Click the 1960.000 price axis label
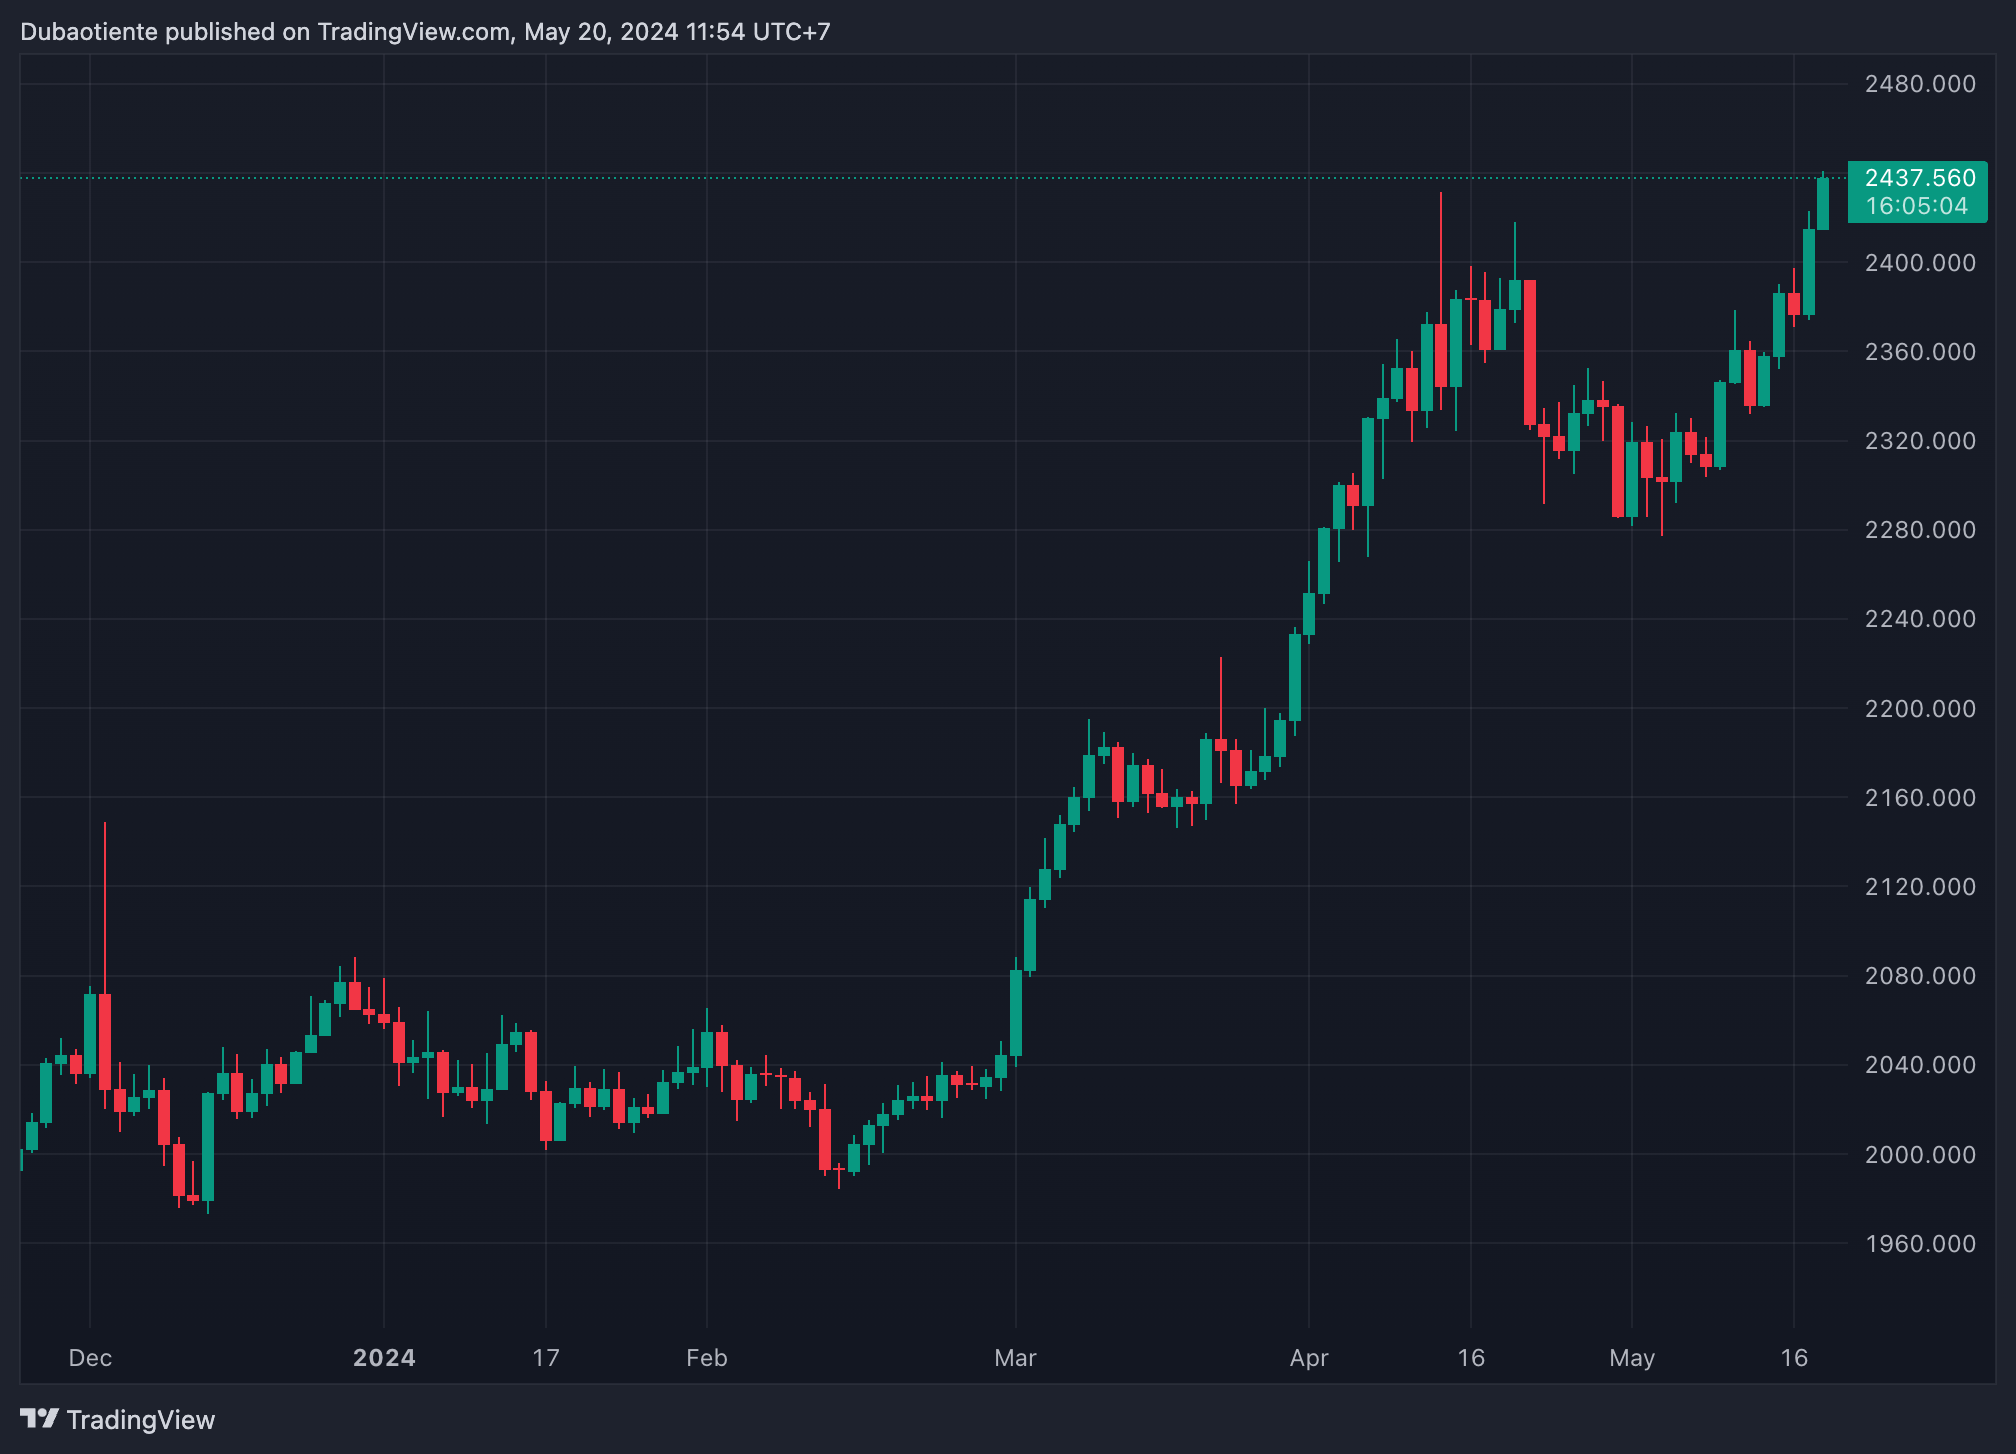The width and height of the screenshot is (2016, 1454). tap(1920, 1244)
